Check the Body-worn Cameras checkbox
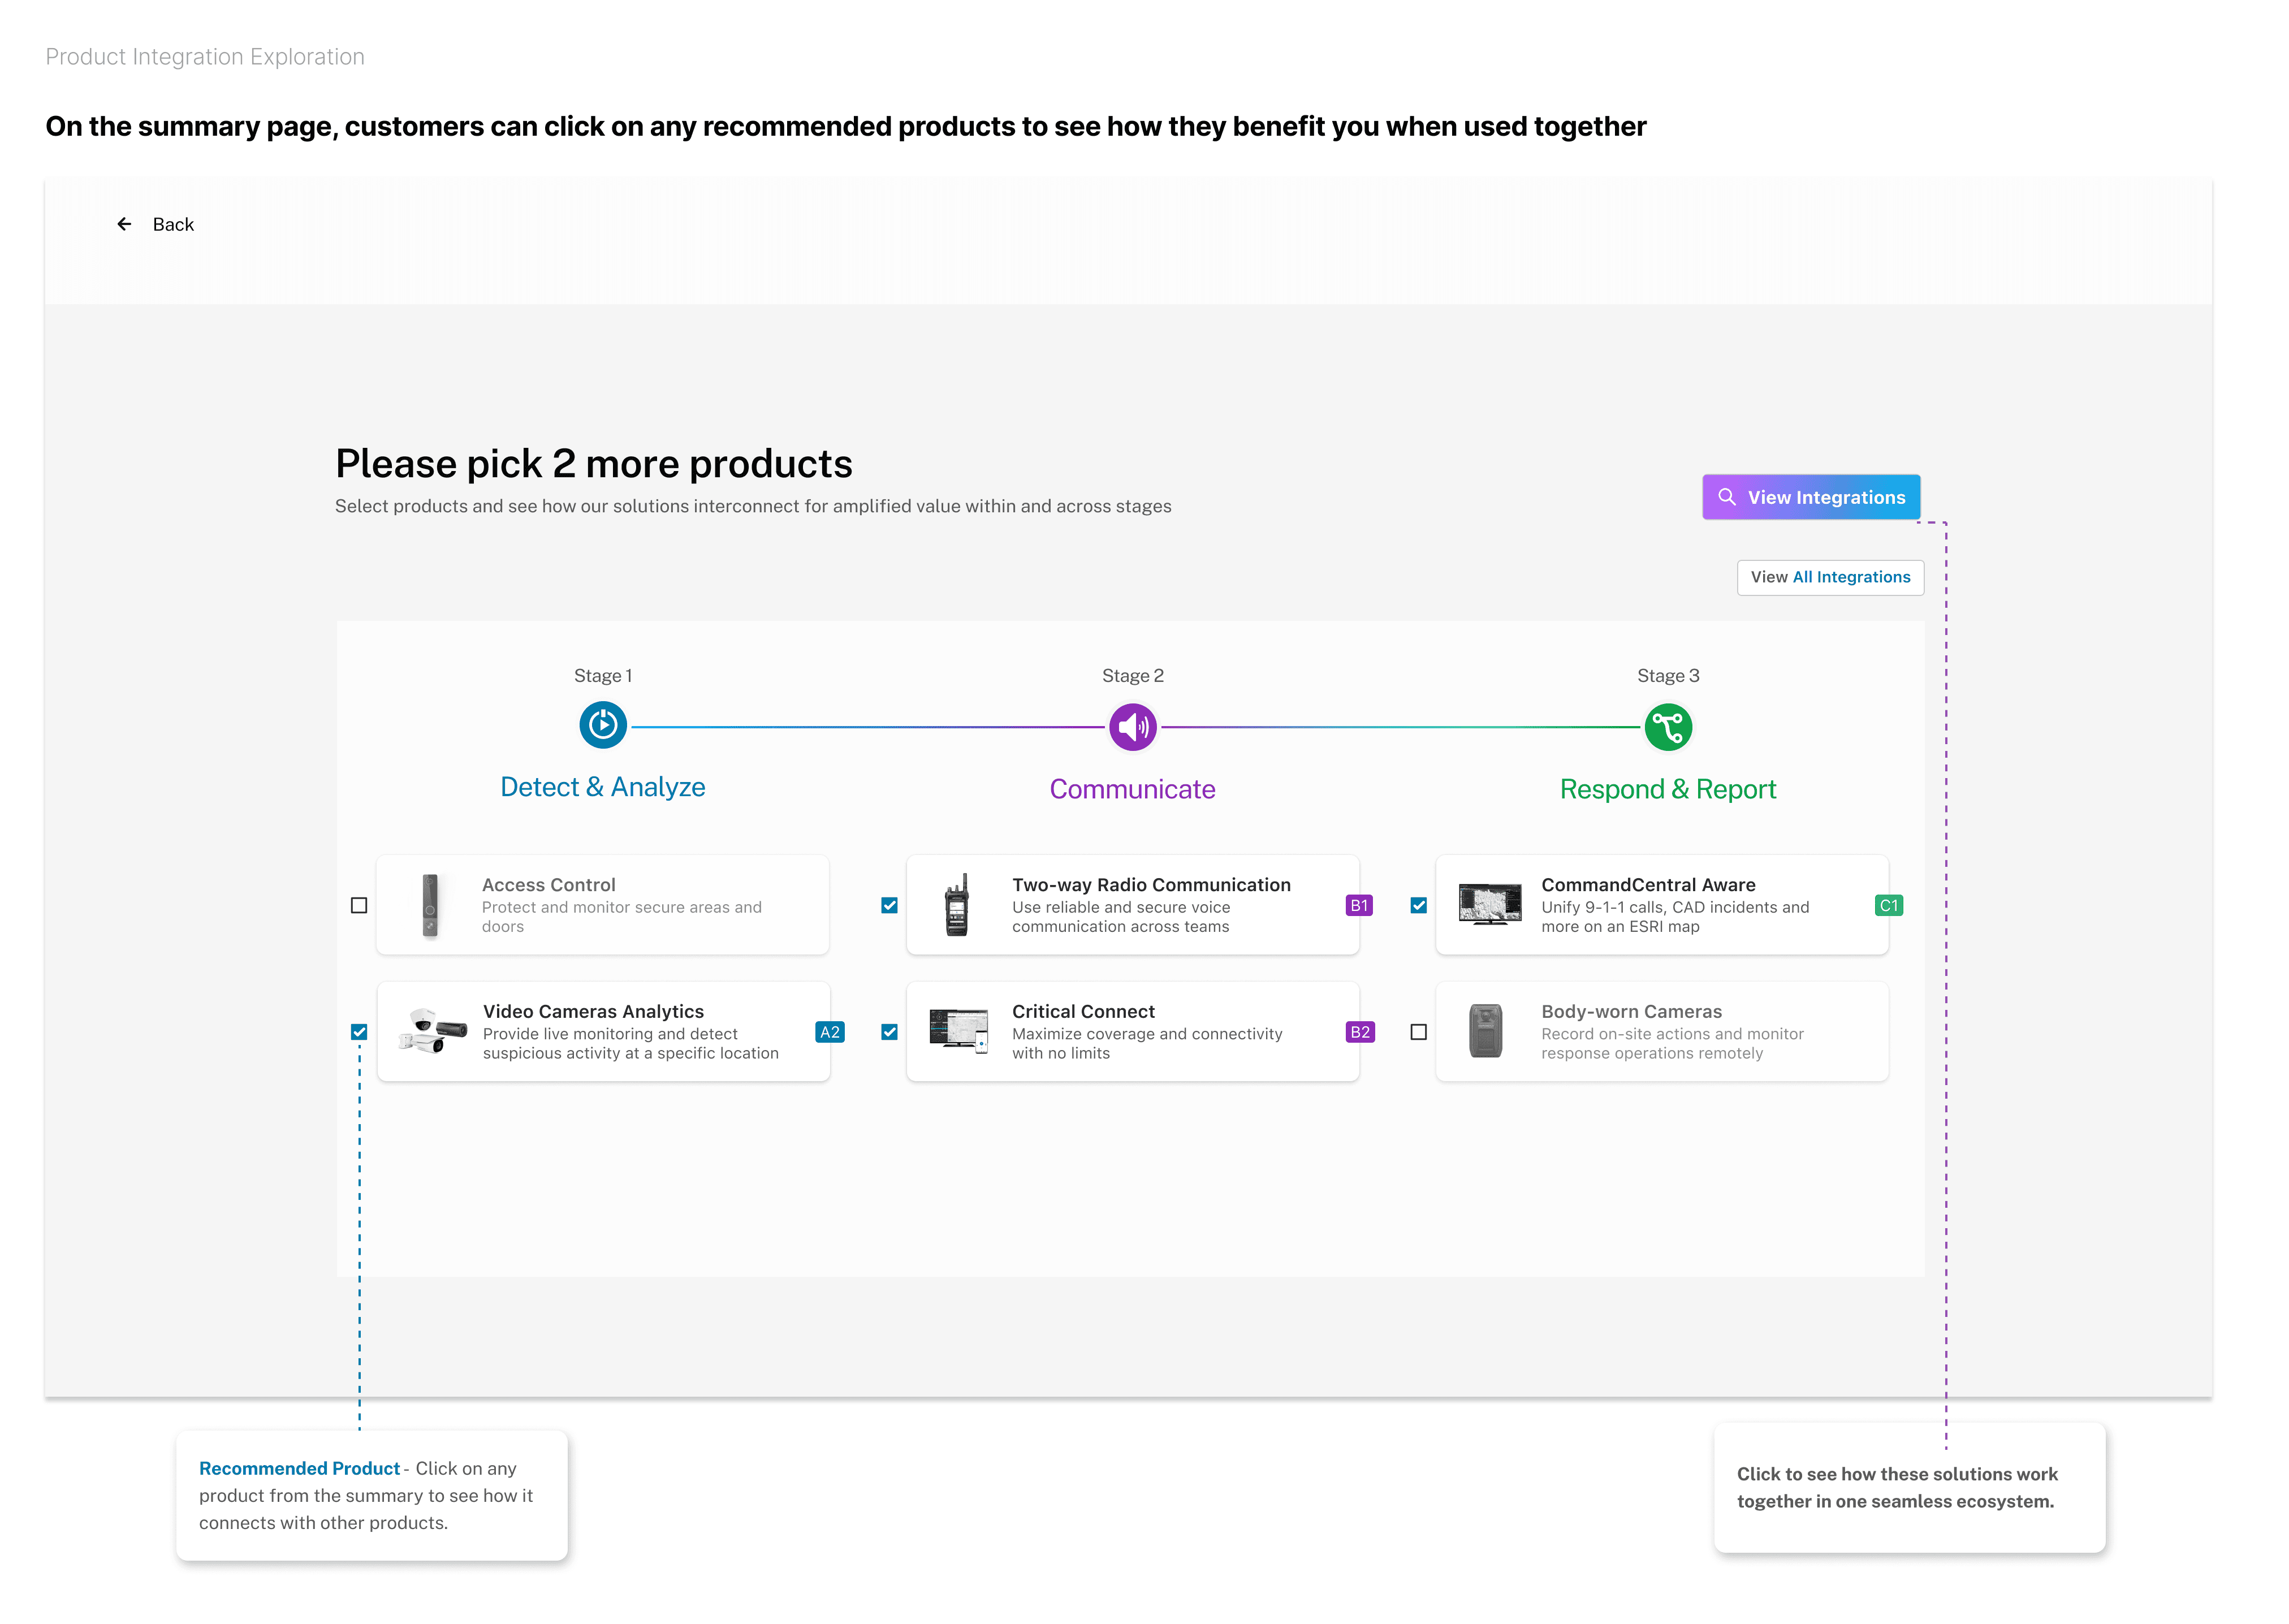 click(x=1418, y=1032)
